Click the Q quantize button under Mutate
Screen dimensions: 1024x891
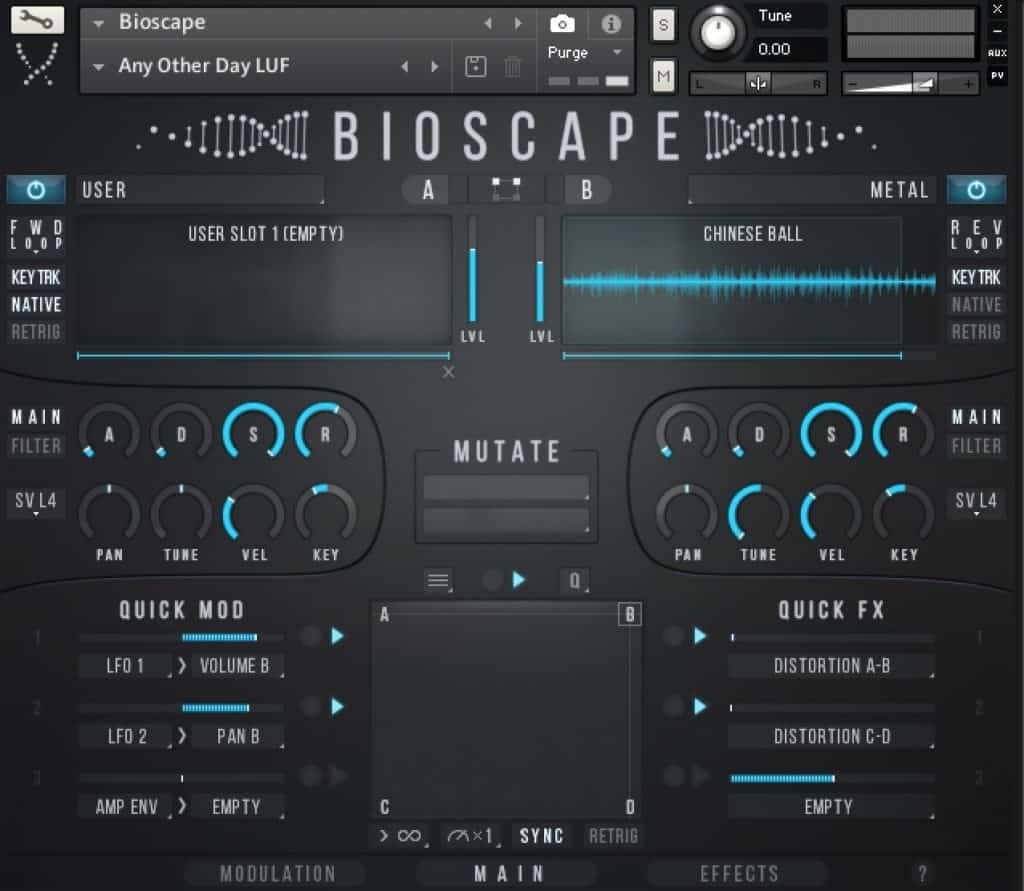pyautogui.click(x=575, y=580)
